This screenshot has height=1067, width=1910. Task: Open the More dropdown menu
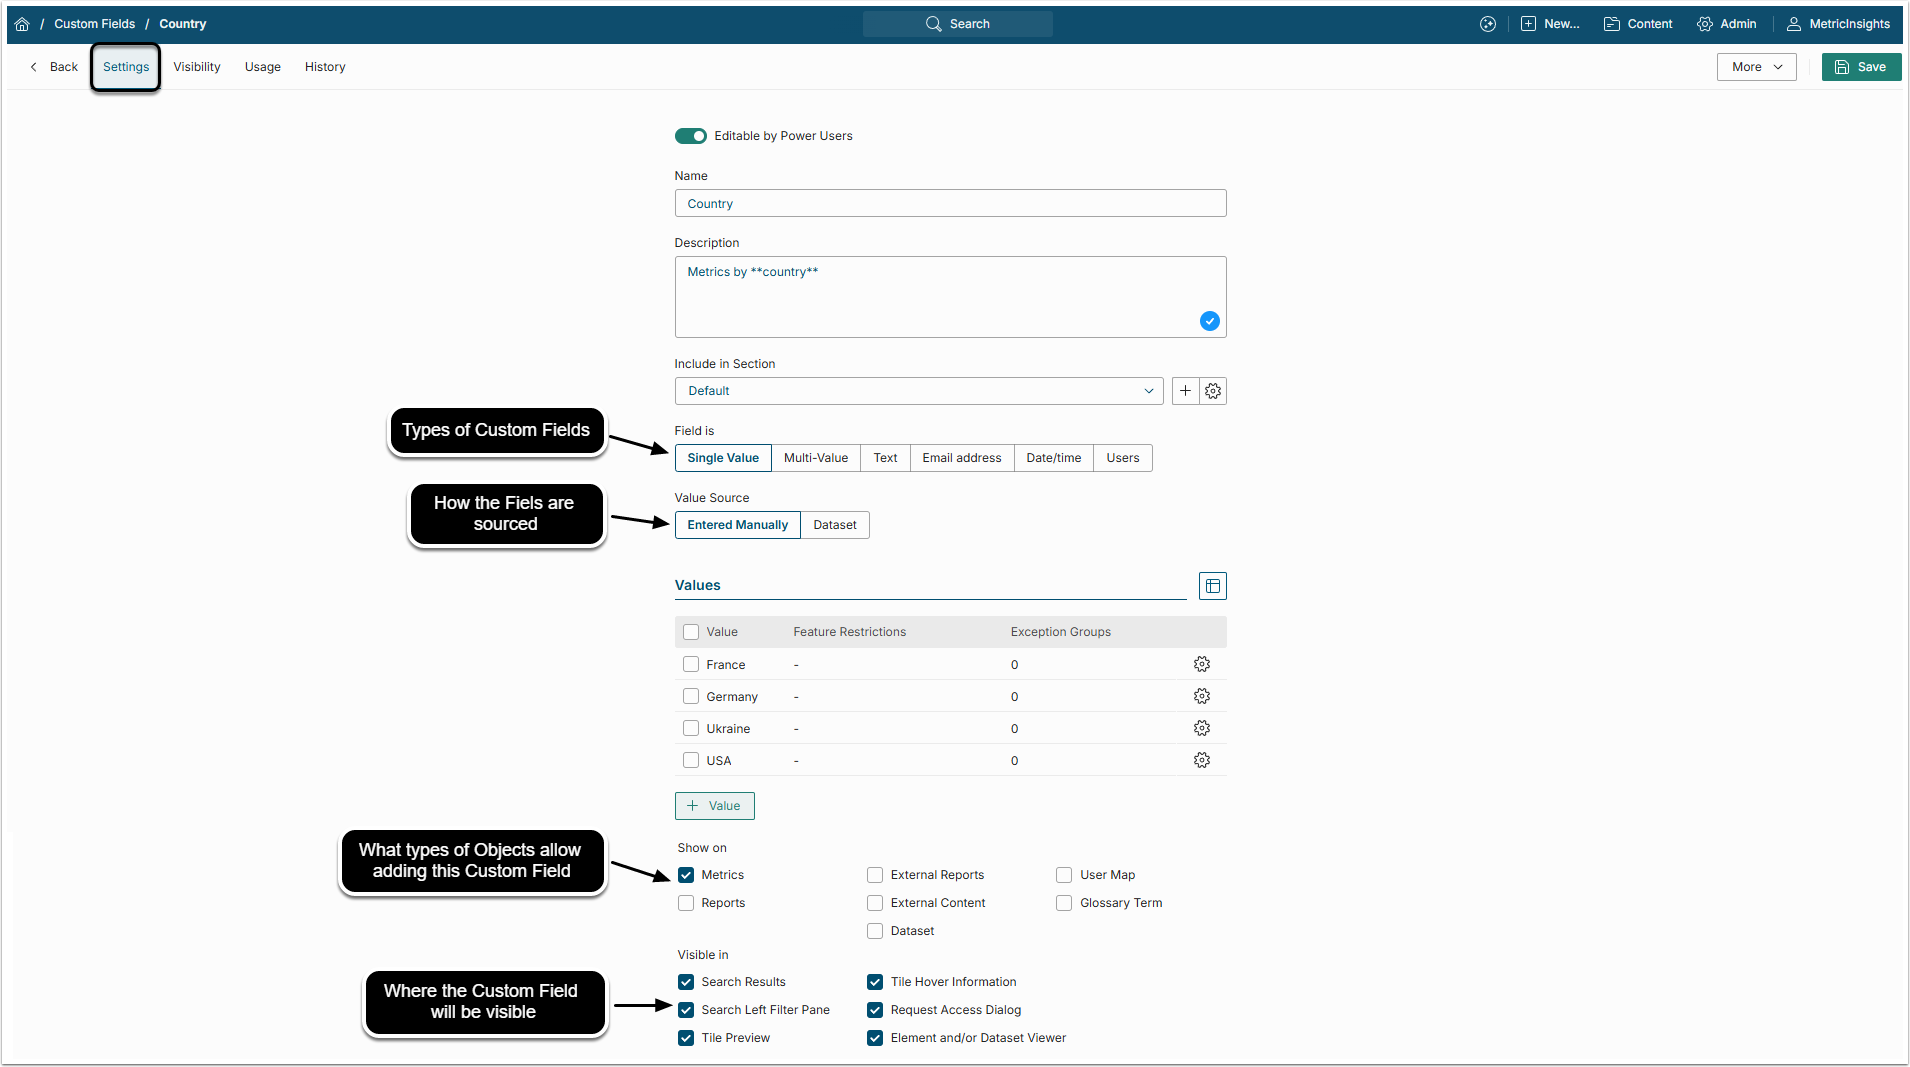(1756, 67)
